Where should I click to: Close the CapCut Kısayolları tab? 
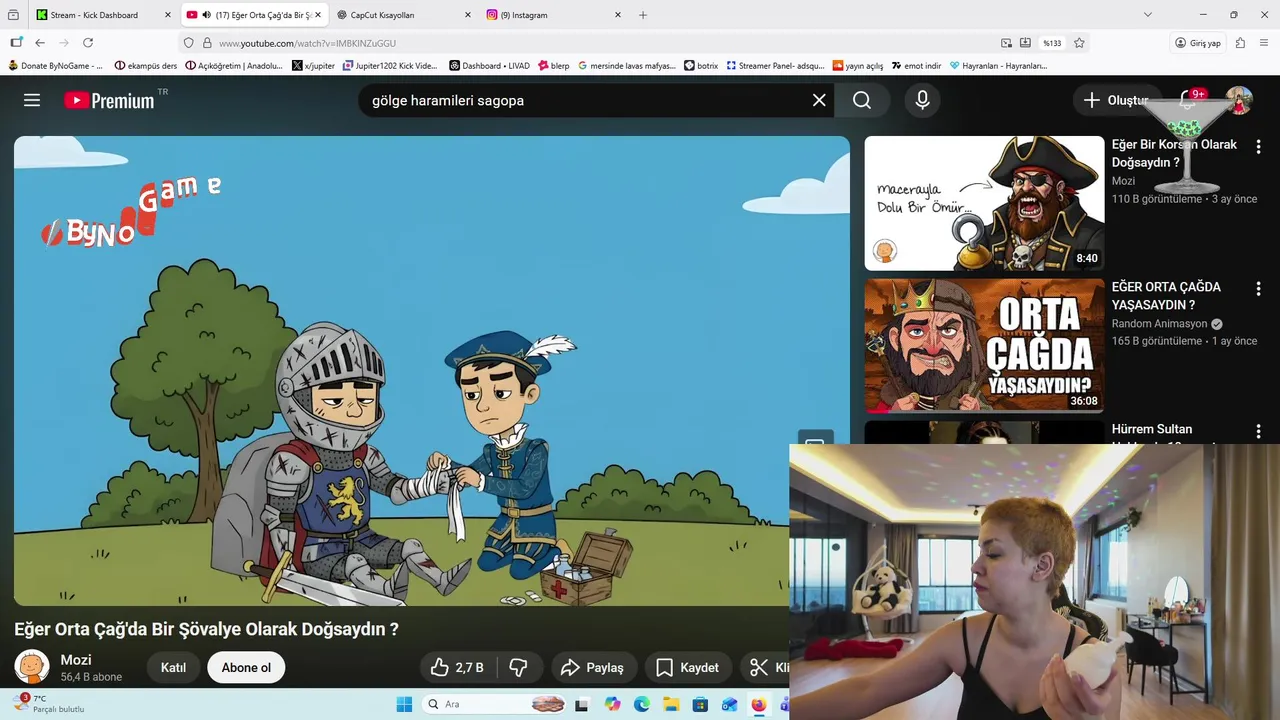coord(468,15)
